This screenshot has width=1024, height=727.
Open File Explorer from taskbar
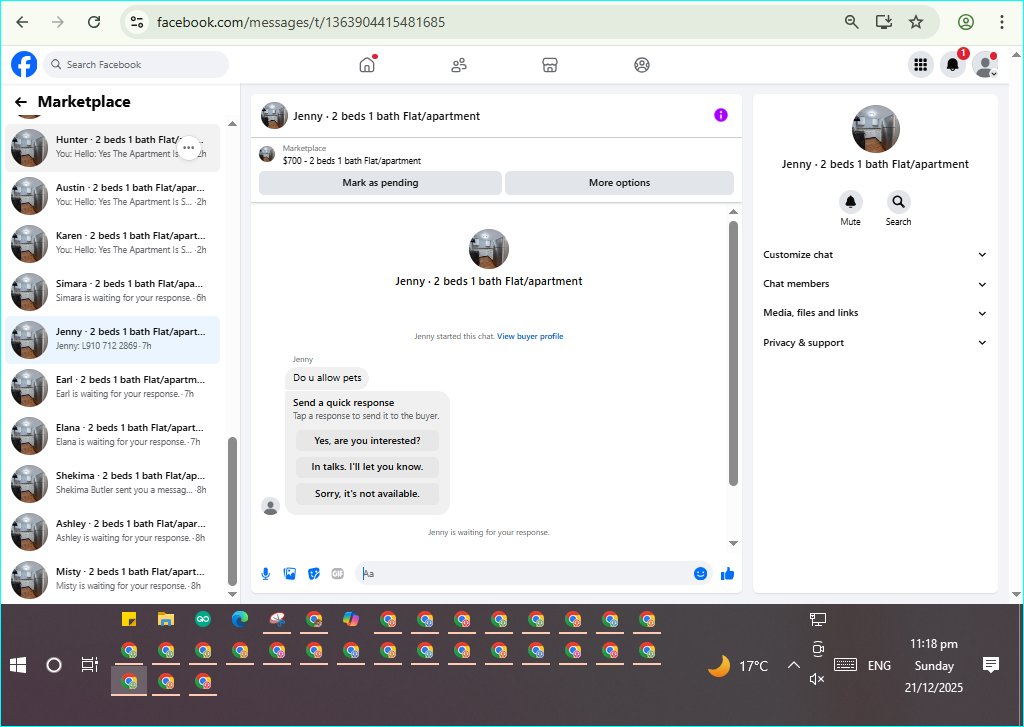166,619
